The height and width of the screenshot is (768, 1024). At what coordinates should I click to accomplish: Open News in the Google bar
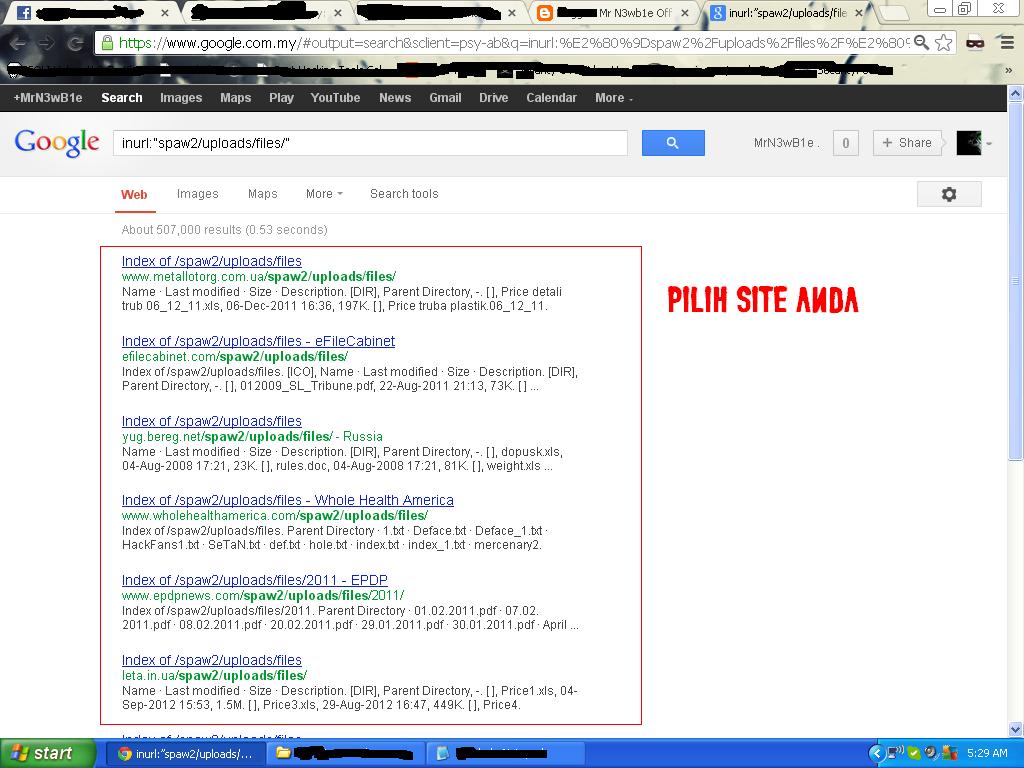[395, 98]
